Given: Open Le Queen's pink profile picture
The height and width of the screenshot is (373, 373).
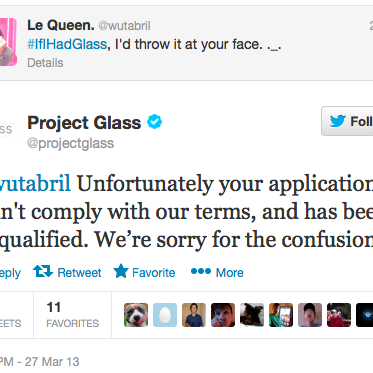Looking at the screenshot, I should [8, 42].
